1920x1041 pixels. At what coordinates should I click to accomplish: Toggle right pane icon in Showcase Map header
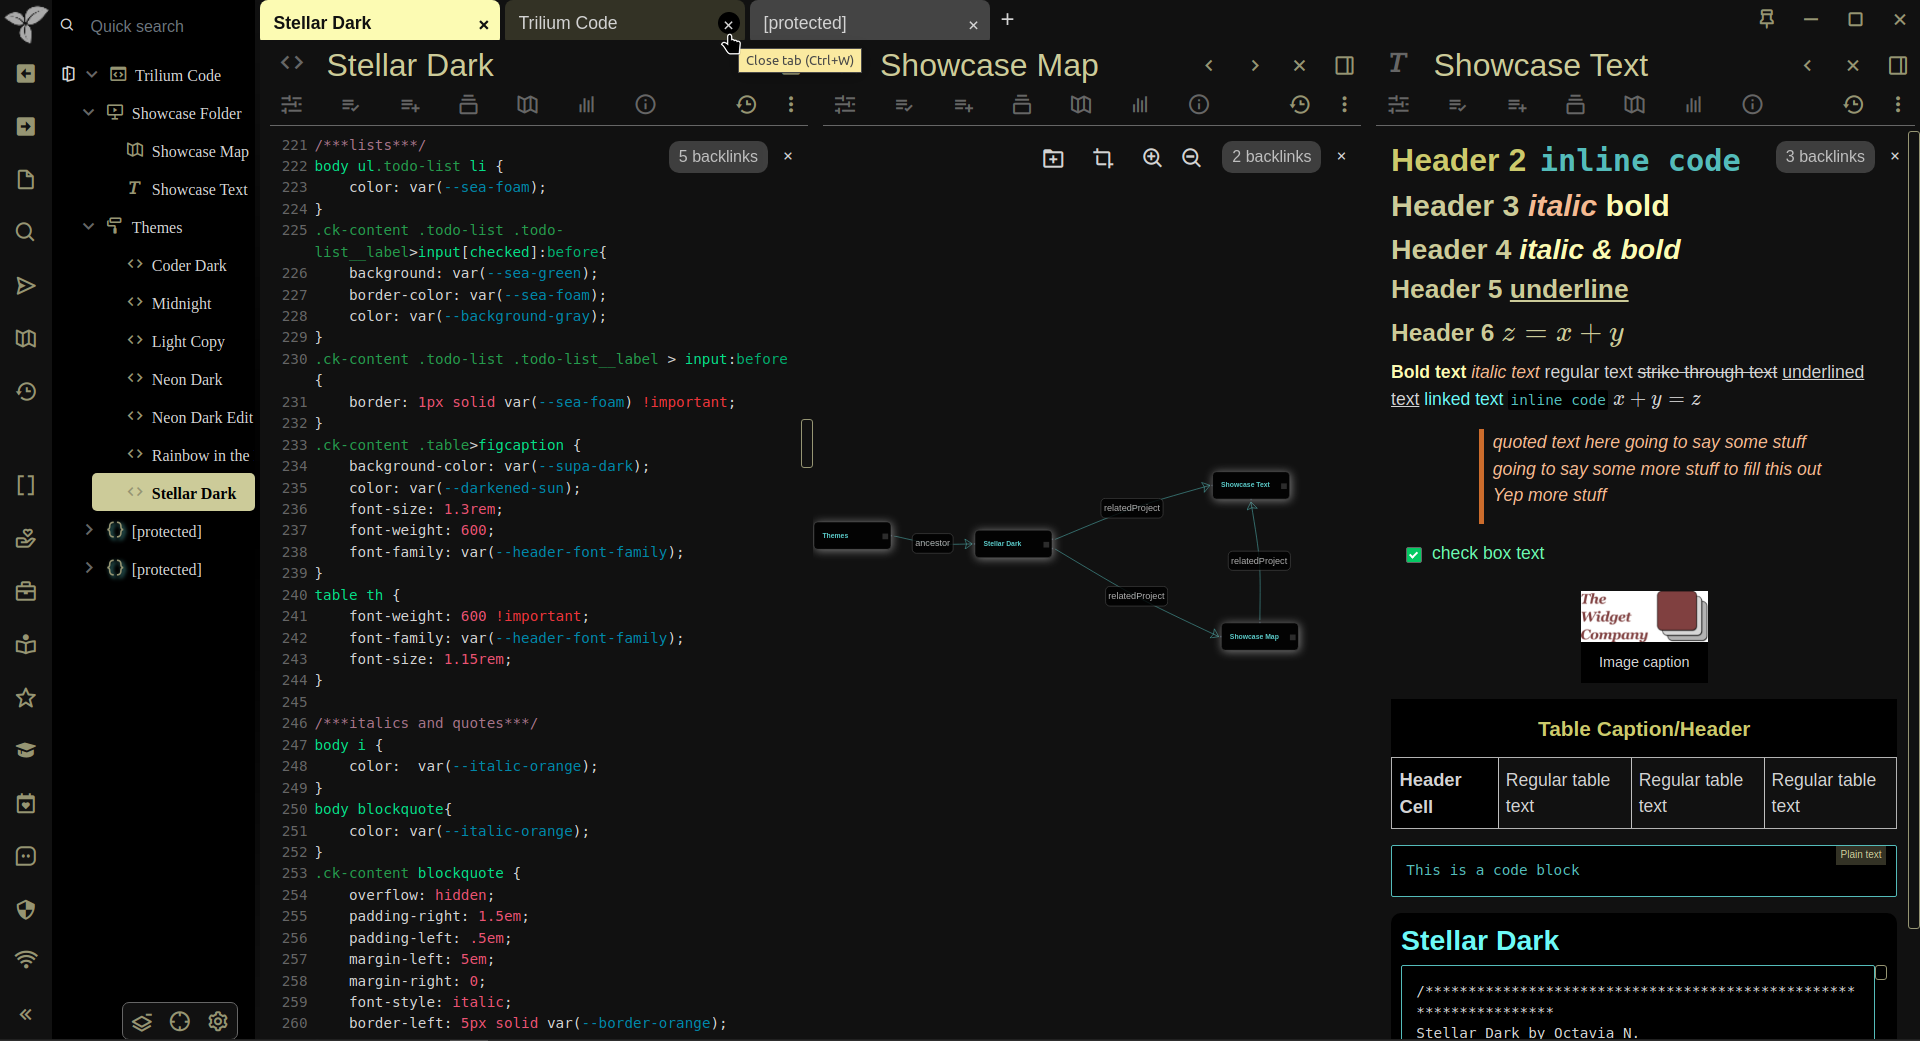pyautogui.click(x=1344, y=65)
